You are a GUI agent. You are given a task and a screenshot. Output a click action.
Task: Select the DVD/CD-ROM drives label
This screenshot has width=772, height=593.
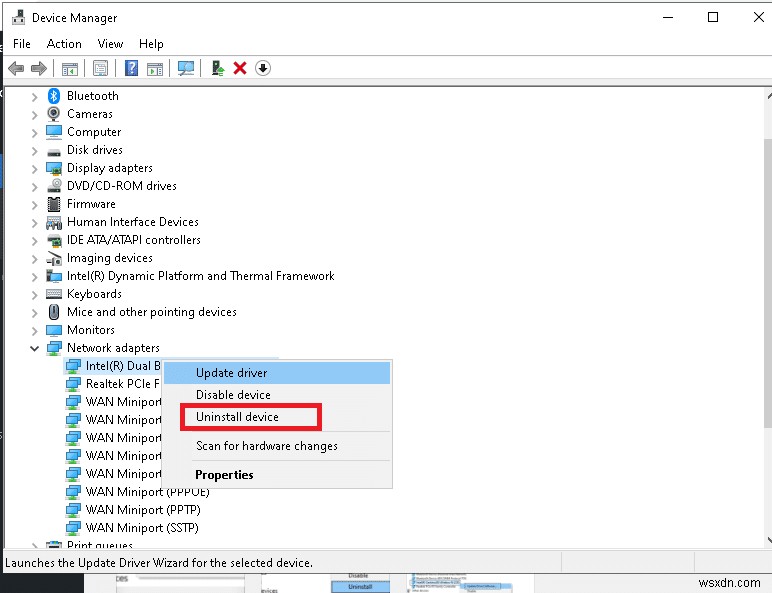coord(122,186)
